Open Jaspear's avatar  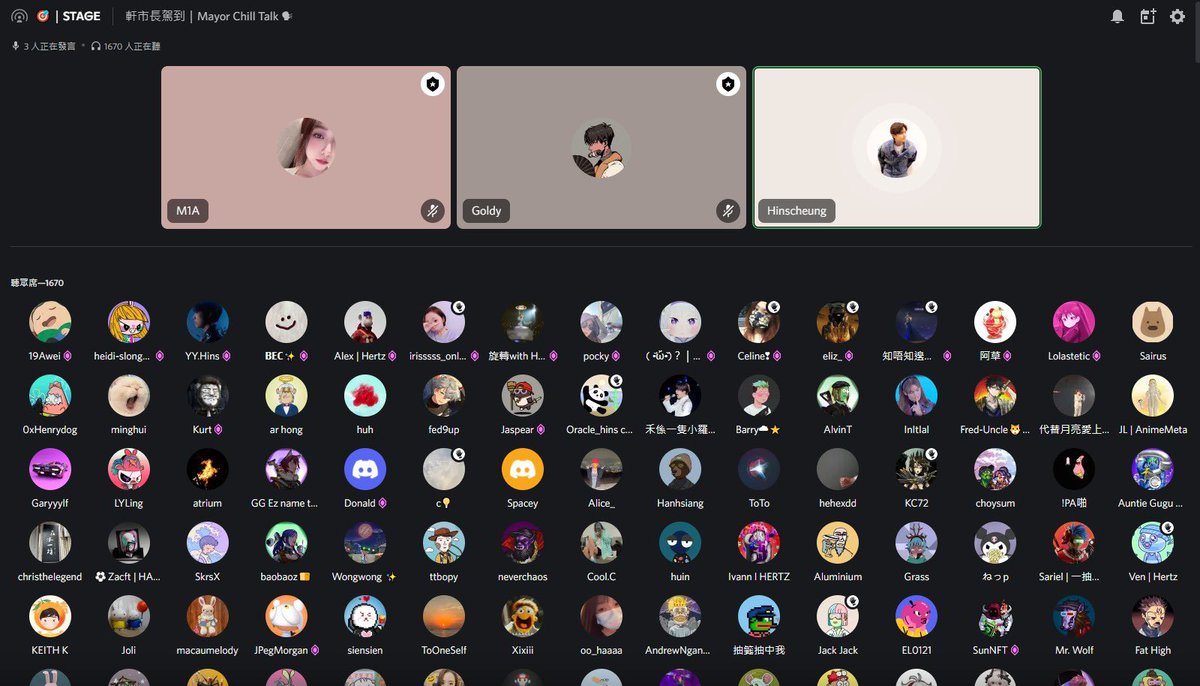[x=523, y=396]
